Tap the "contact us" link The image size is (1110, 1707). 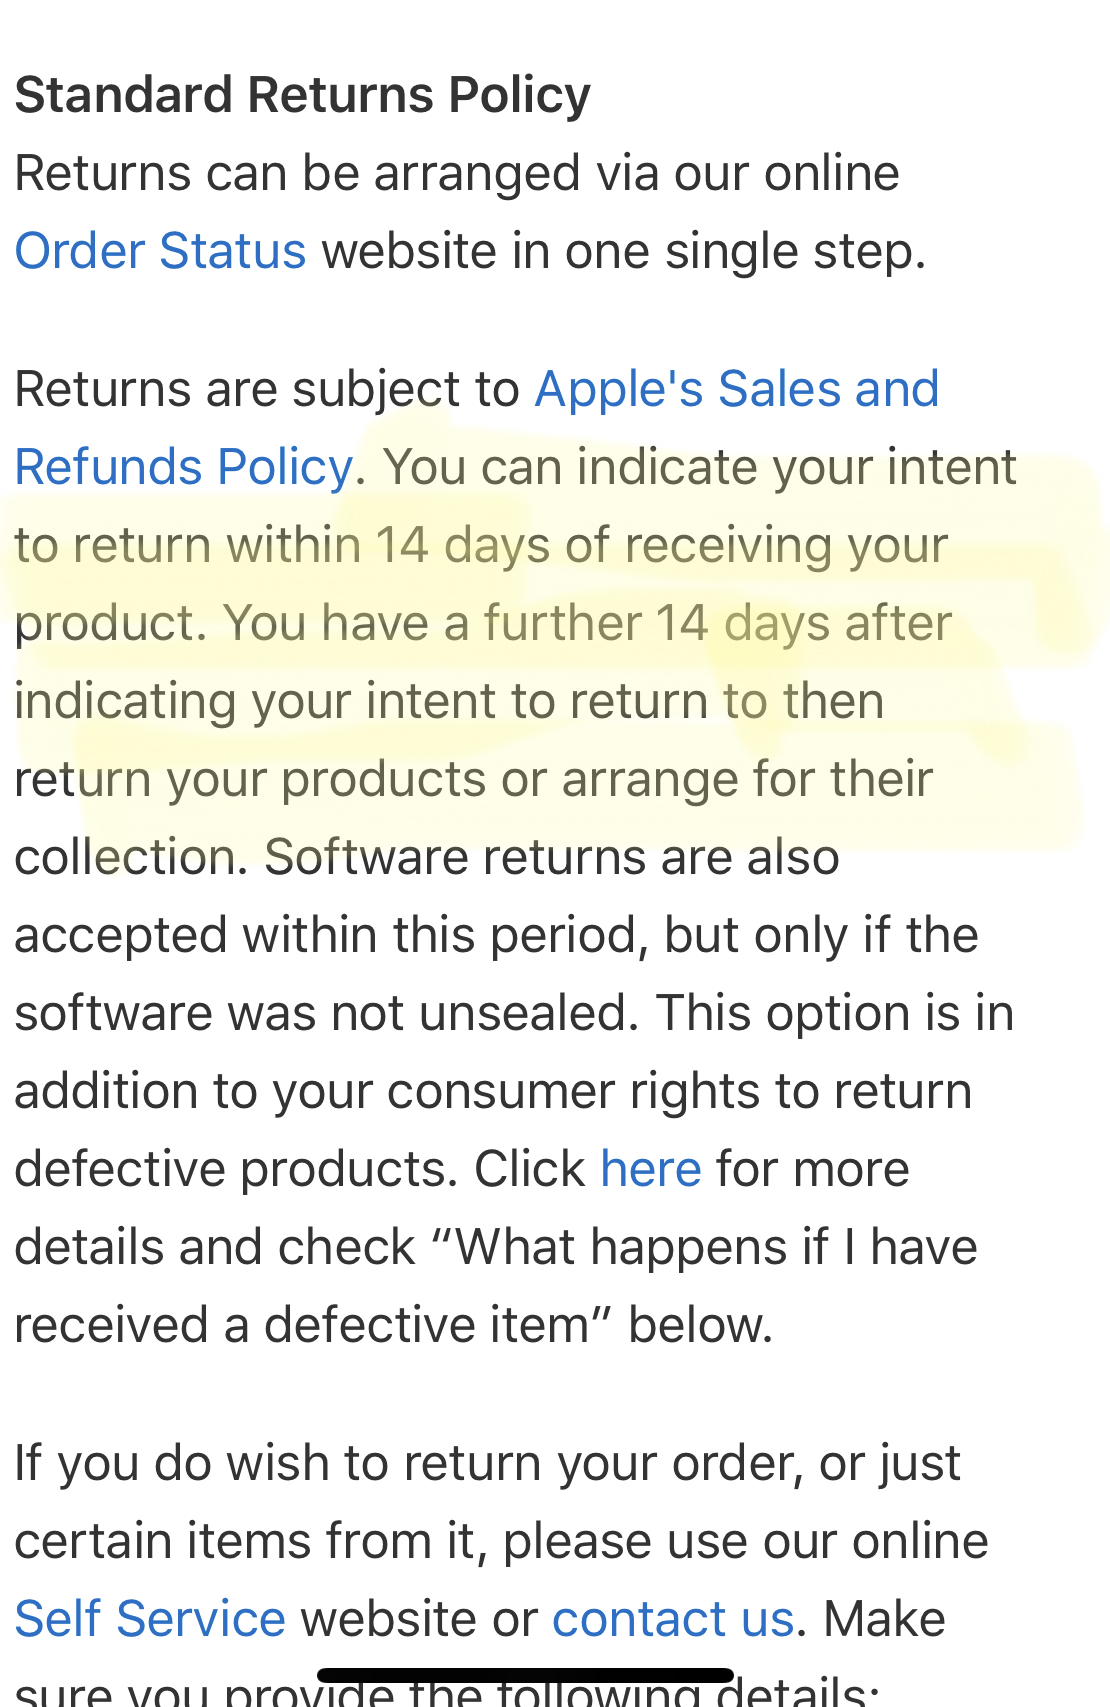pyautogui.click(x=673, y=1619)
